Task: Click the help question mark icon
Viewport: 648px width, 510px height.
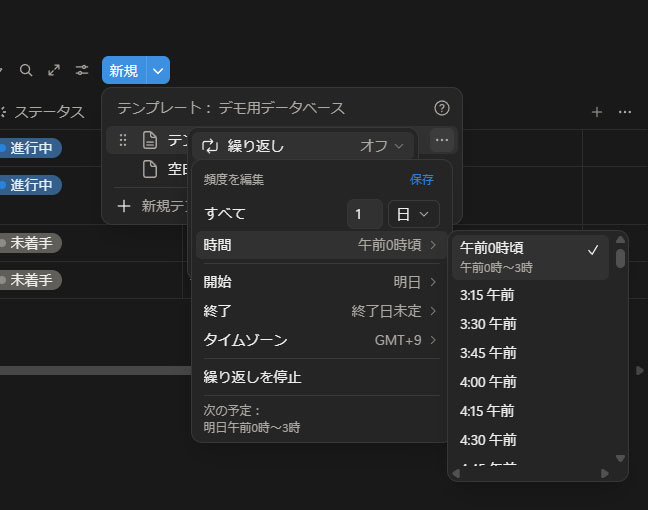Action: point(442,108)
